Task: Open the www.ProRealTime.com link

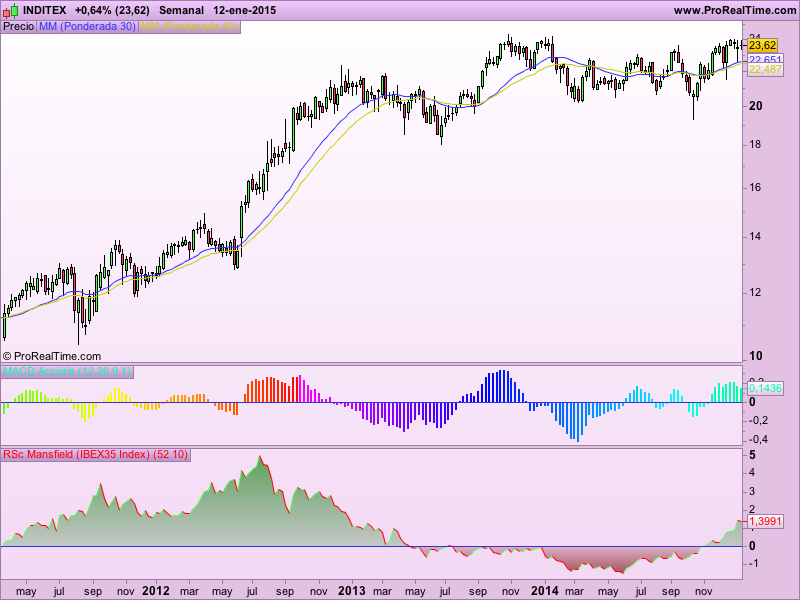Action: (735, 10)
